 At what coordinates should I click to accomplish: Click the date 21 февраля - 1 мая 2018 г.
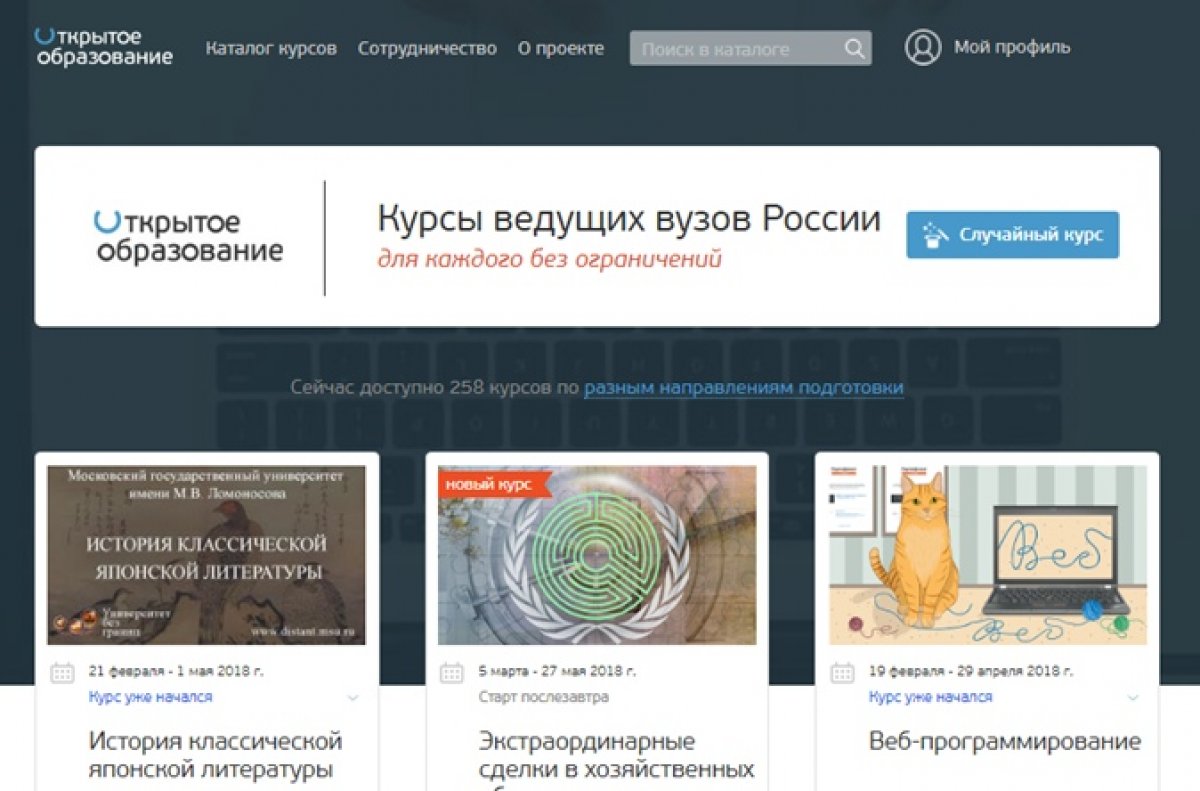tap(176, 671)
